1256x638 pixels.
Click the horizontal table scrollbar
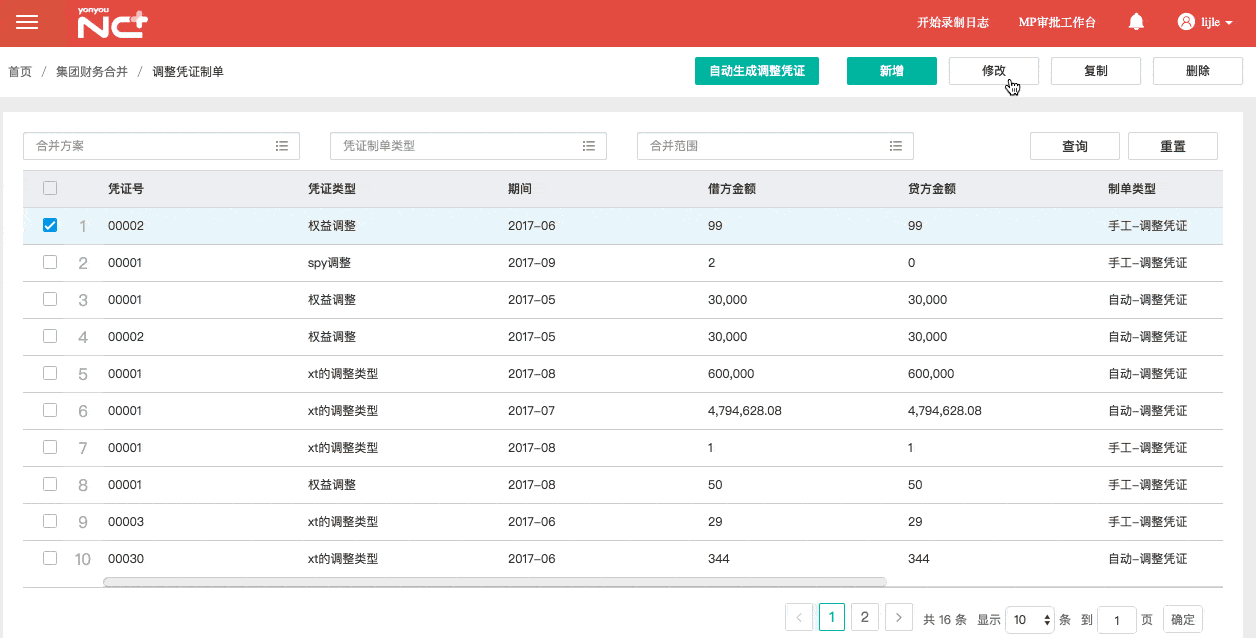pos(494,582)
